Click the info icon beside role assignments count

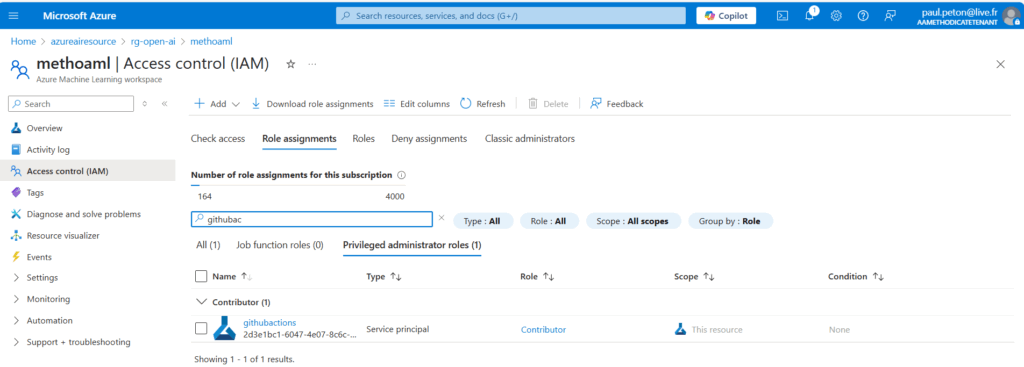[402, 175]
